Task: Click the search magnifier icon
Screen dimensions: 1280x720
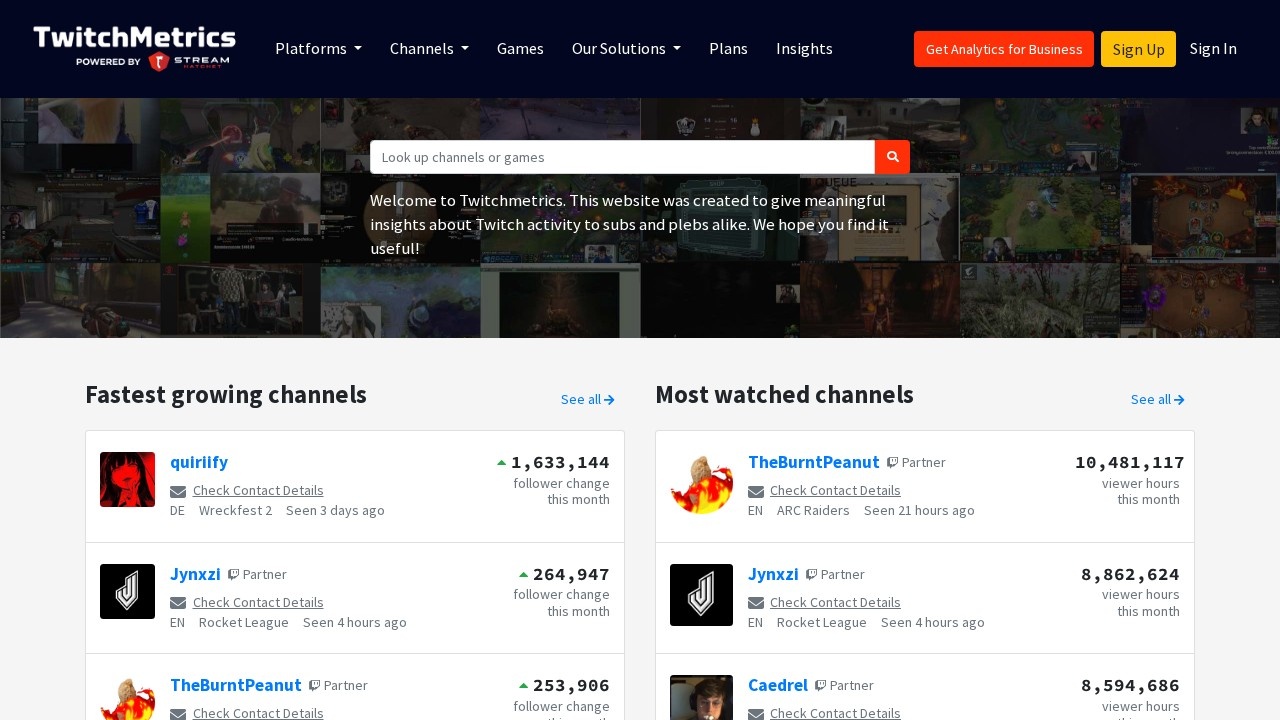Action: (x=891, y=157)
